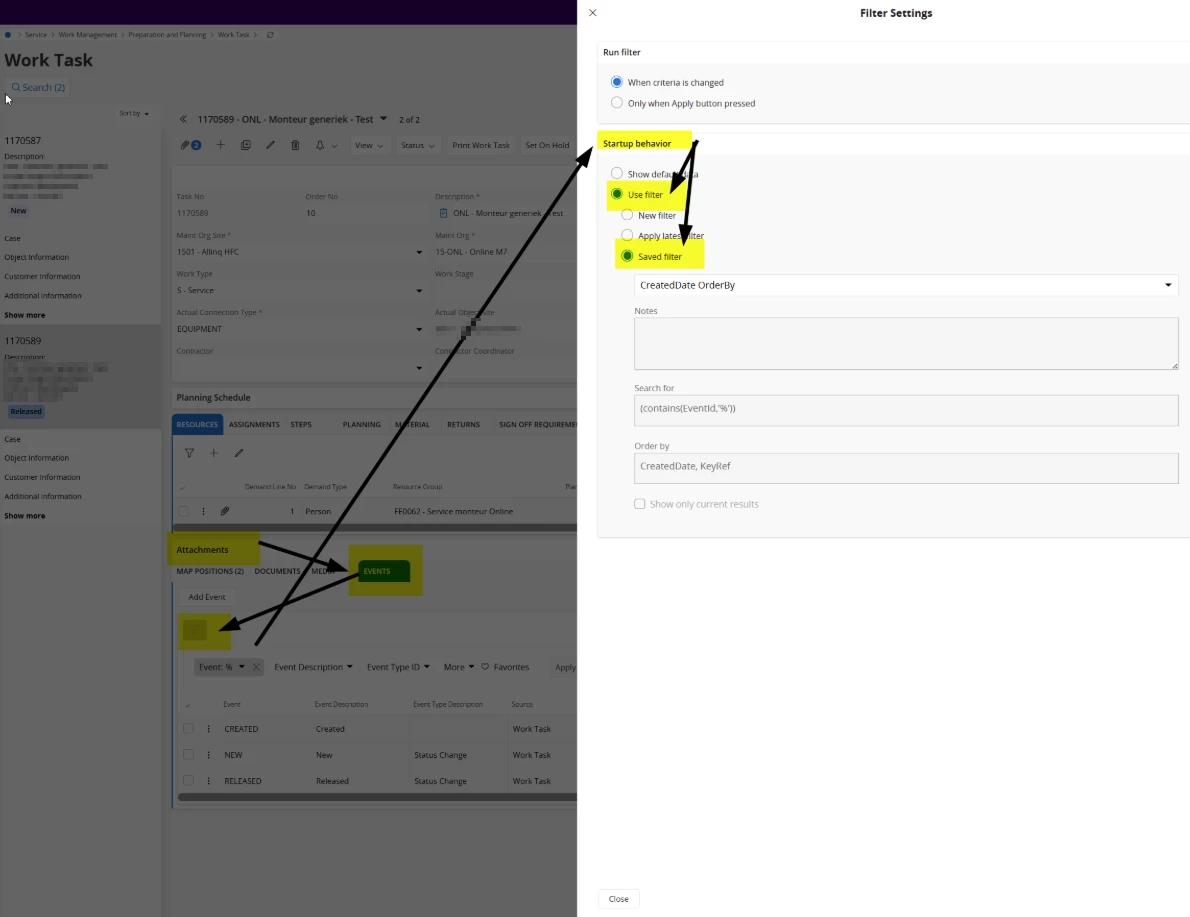Image resolution: width=1190 pixels, height=917 pixels.
Task: Switch to the PLANNING tab
Action: pos(361,424)
